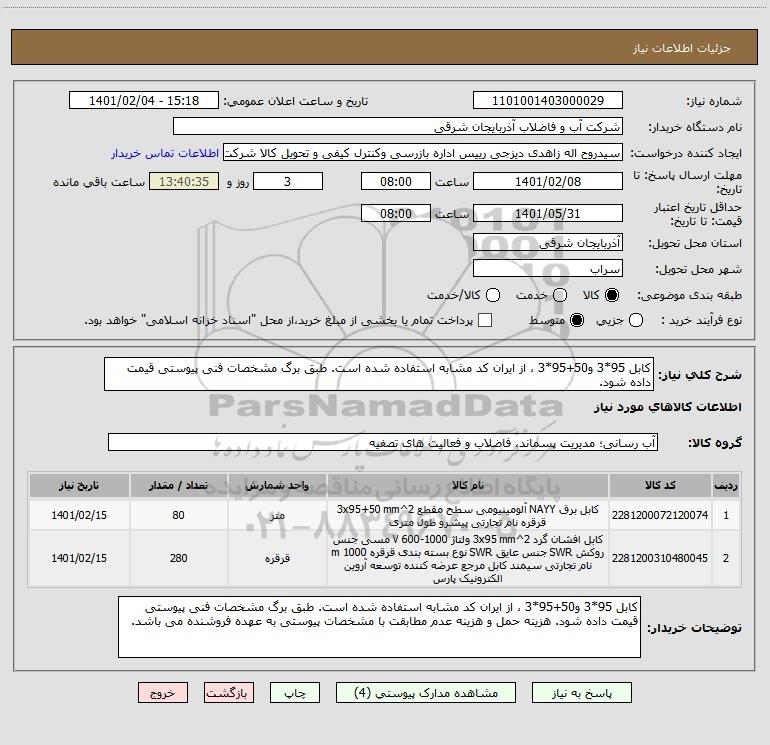Image resolution: width=770 pixels, height=745 pixels.
Task: Click the واحد شمارش column header
Action: pos(277,485)
